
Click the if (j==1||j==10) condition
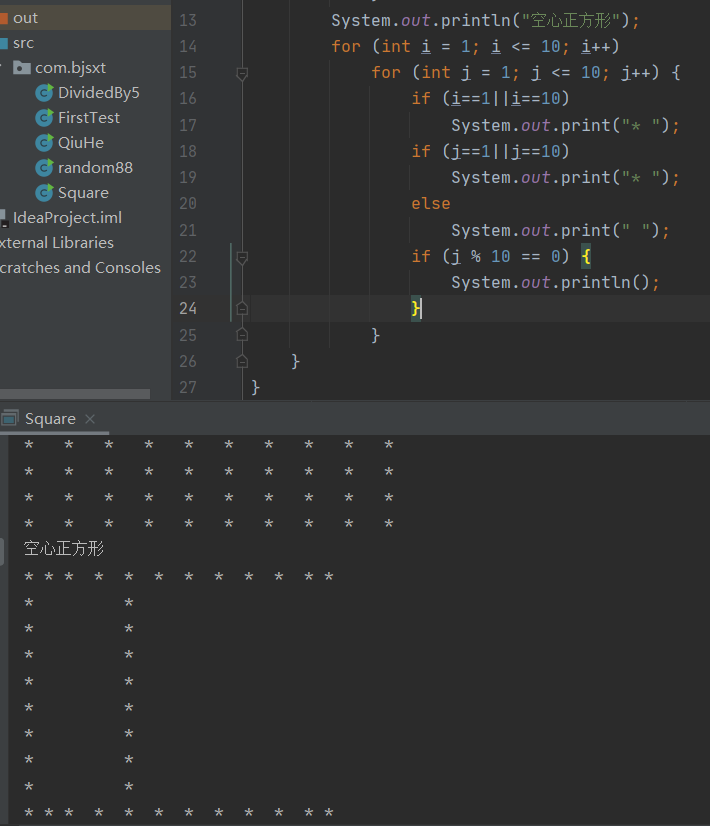tap(490, 152)
